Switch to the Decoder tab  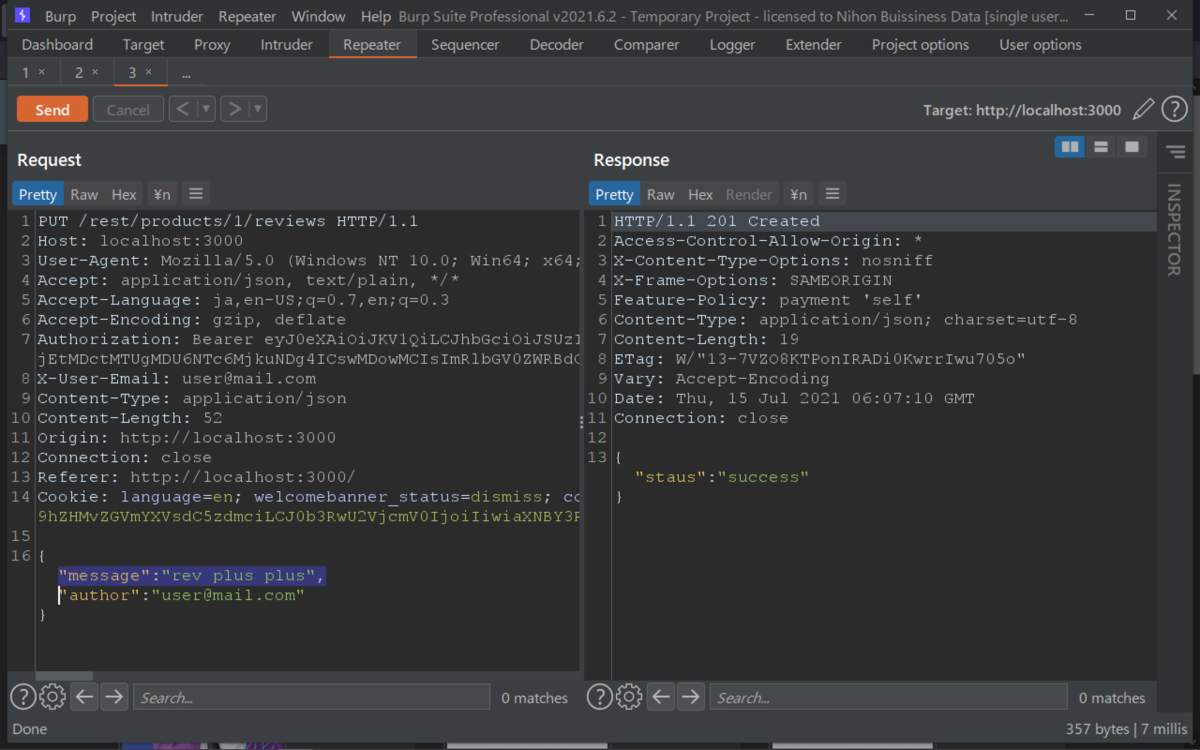[557, 44]
